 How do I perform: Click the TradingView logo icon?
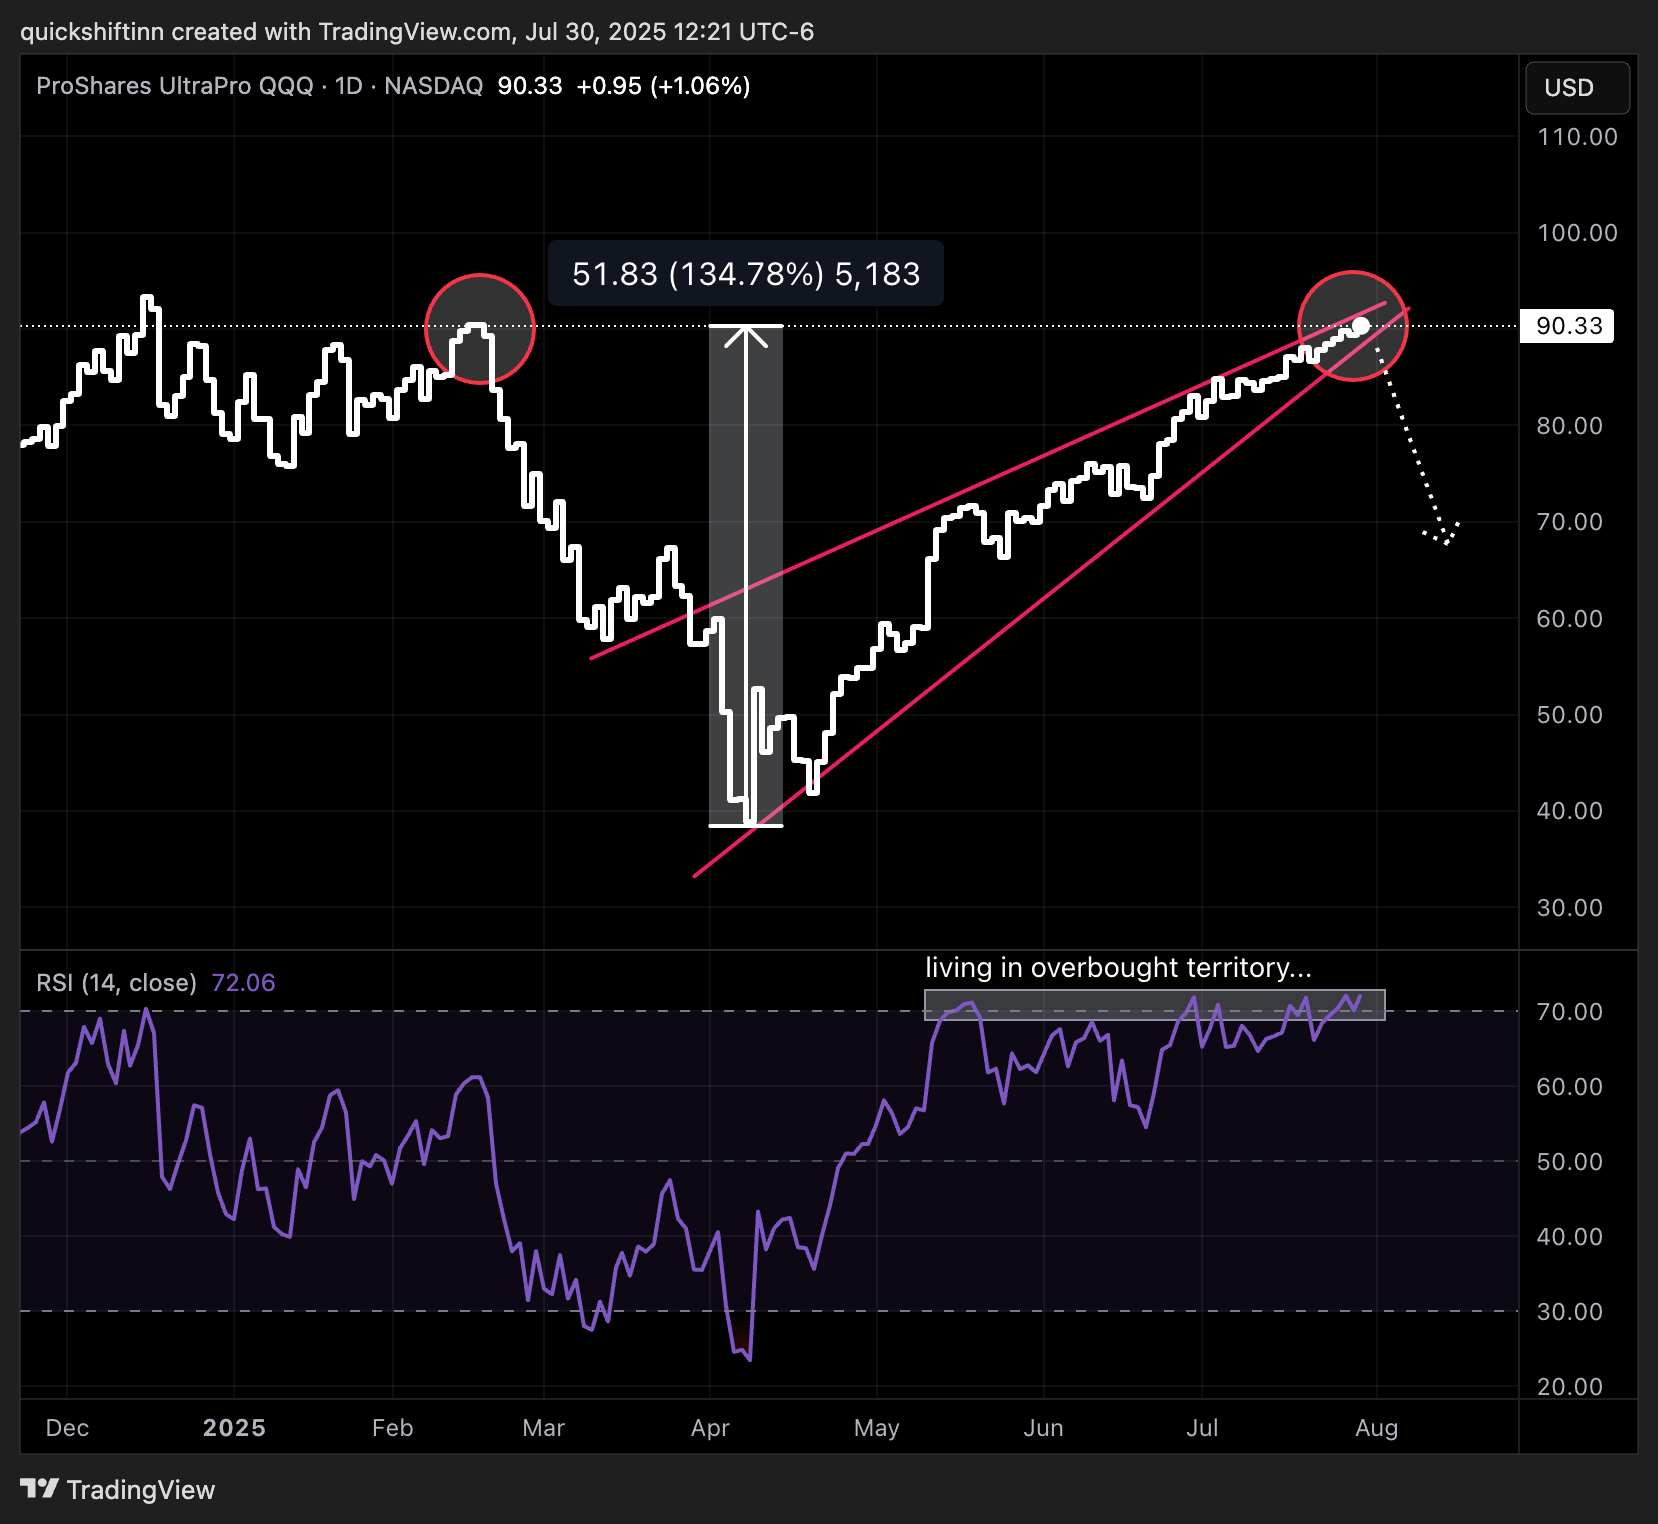(x=40, y=1489)
